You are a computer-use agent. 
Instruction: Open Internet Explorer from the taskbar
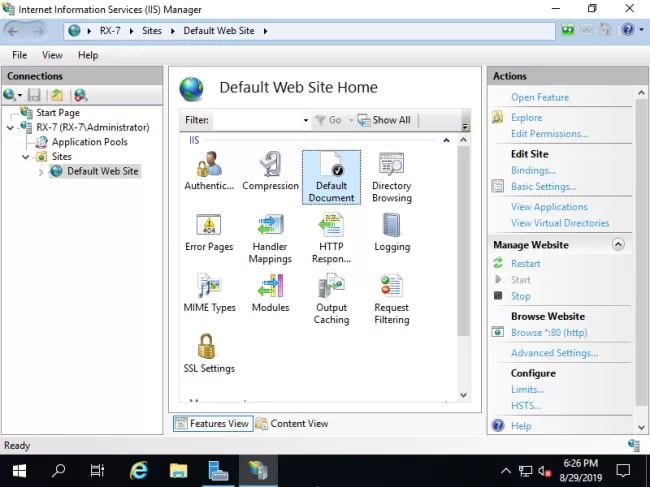click(138, 471)
